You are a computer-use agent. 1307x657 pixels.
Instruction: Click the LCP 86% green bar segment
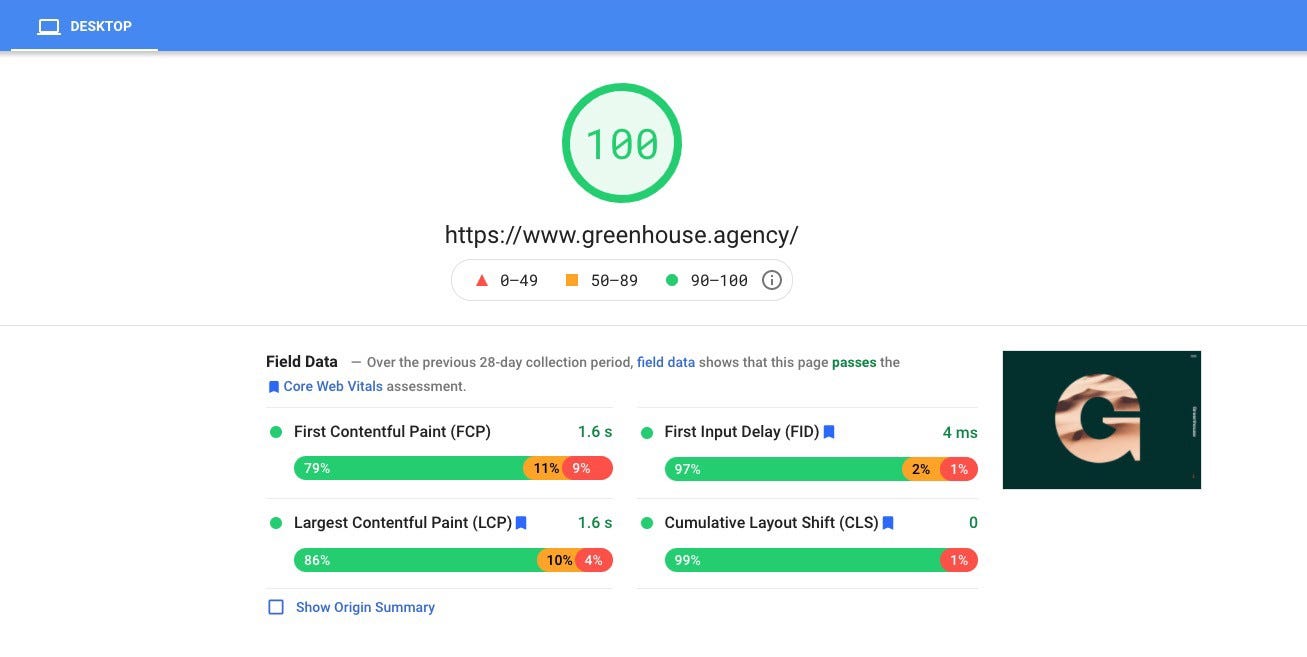[x=416, y=560]
